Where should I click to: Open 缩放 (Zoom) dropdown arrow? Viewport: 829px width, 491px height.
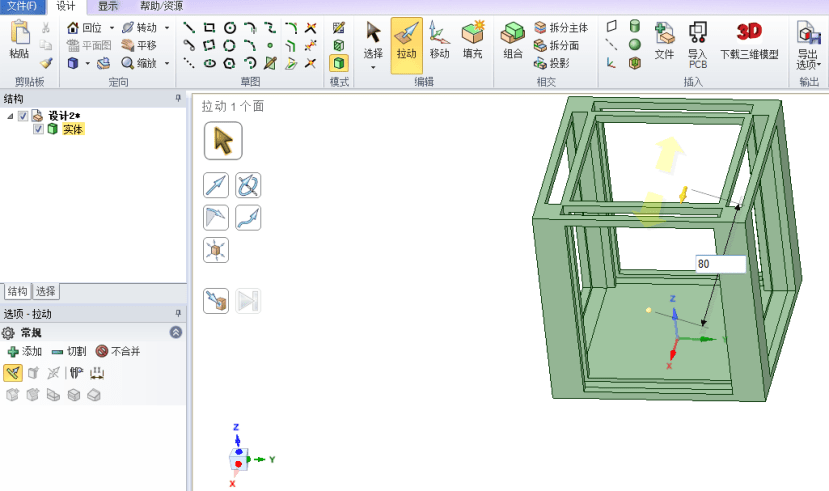(167, 63)
